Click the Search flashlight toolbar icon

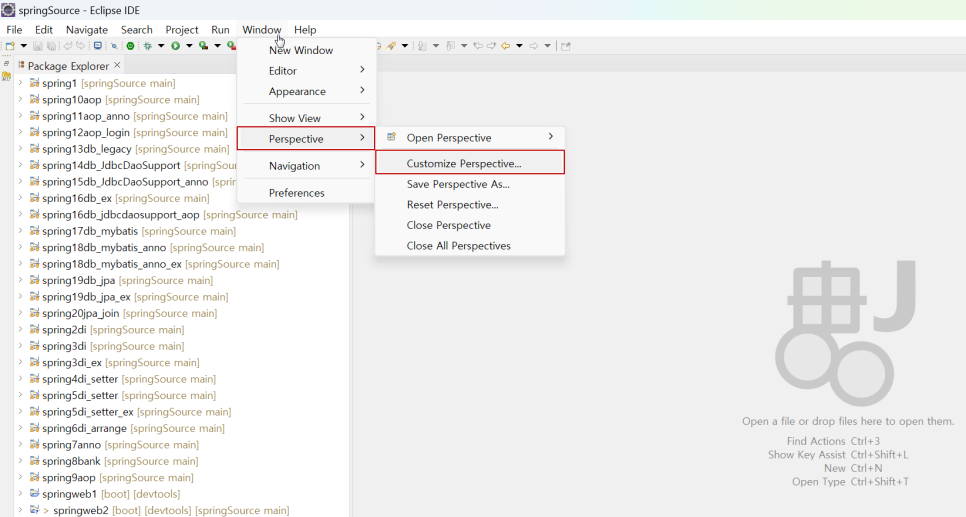click(391, 46)
